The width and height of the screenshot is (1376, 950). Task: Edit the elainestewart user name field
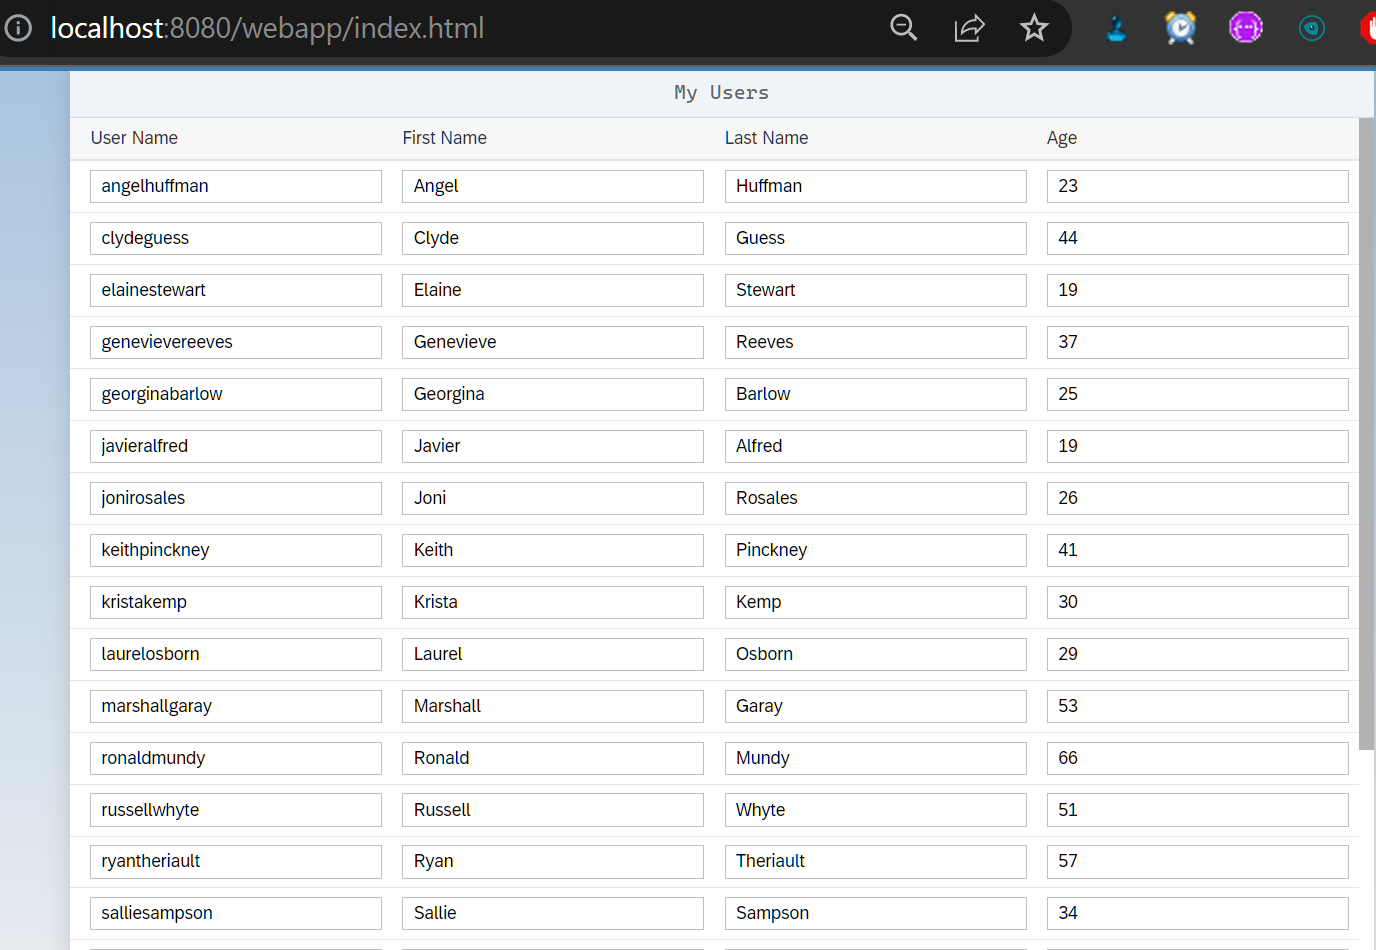click(236, 290)
